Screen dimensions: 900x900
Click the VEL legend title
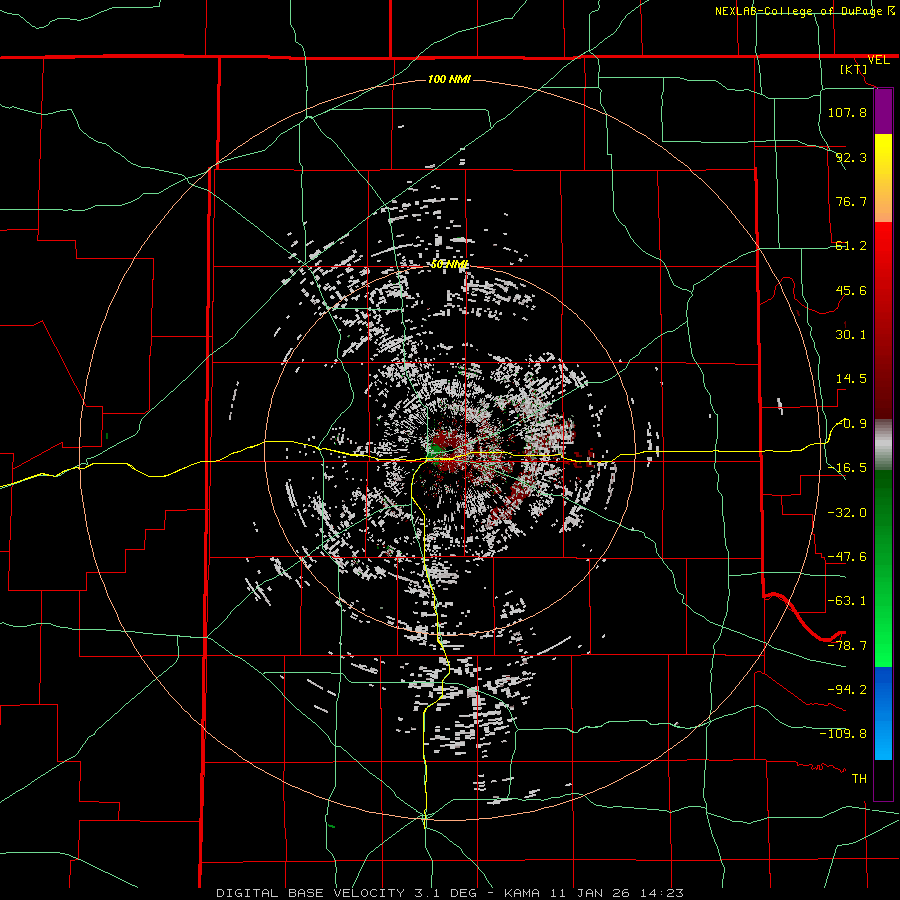click(878, 60)
